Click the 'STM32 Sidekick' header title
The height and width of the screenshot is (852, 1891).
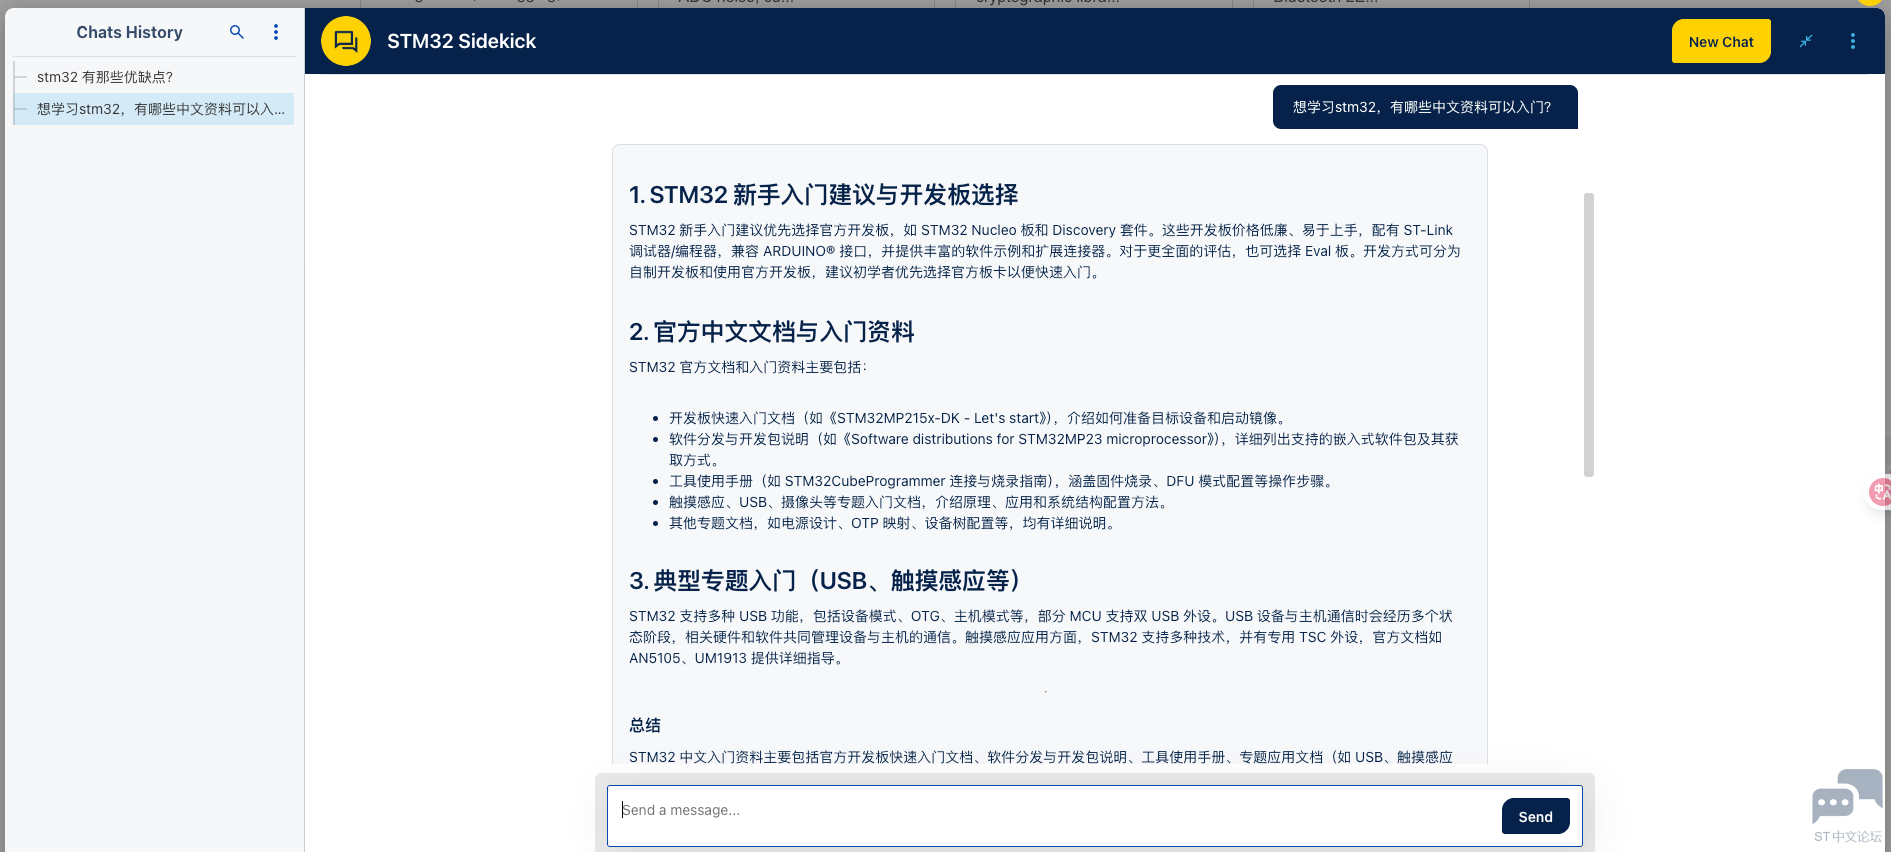(461, 41)
